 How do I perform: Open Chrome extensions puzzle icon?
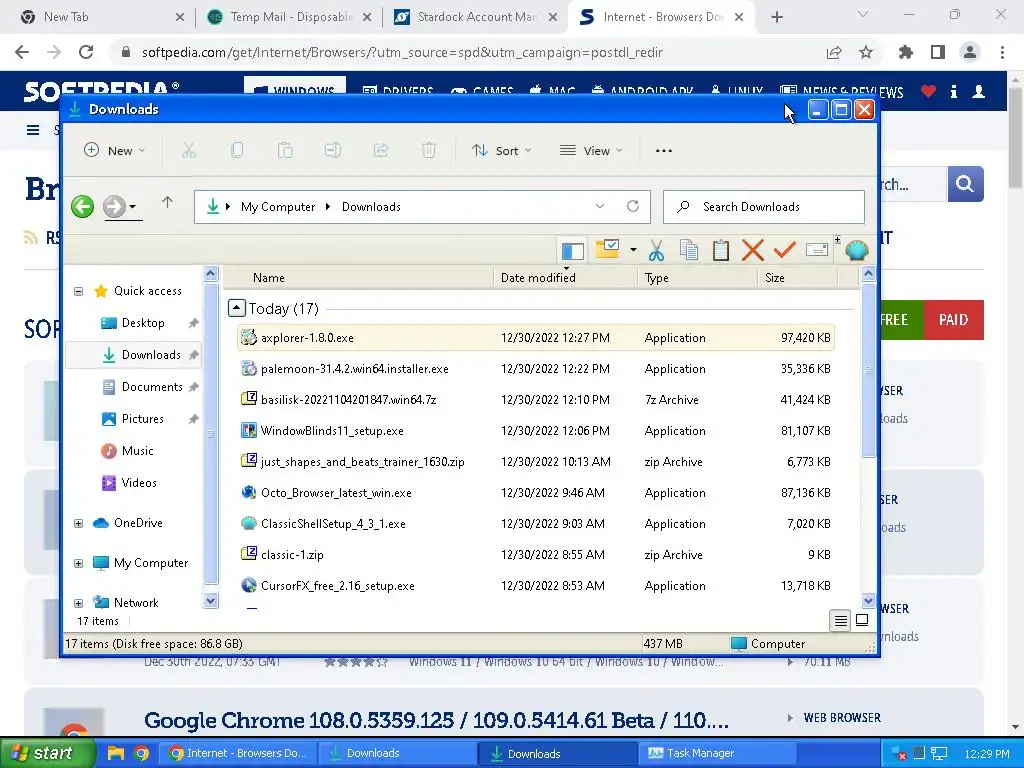[x=906, y=52]
